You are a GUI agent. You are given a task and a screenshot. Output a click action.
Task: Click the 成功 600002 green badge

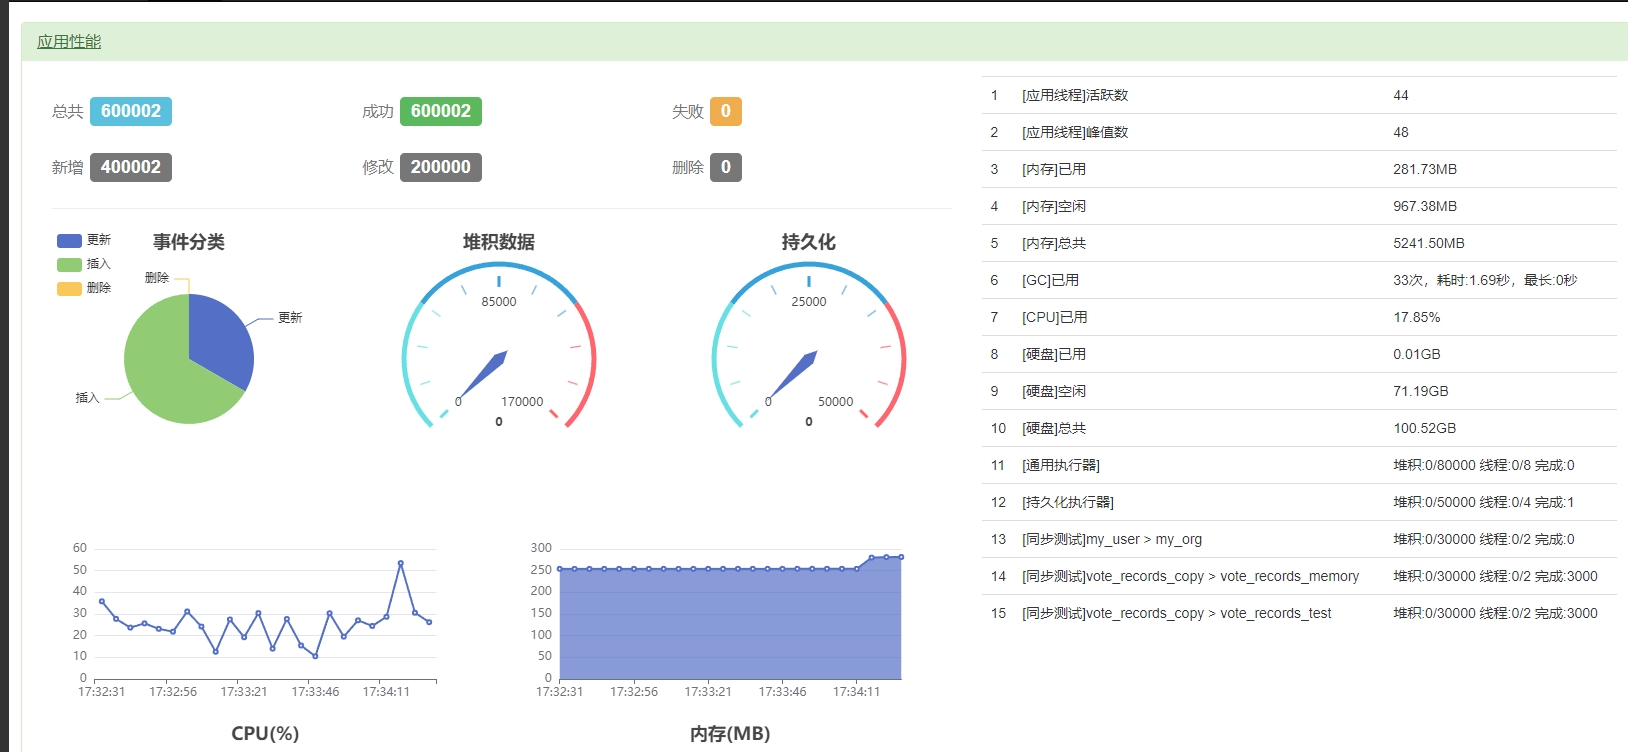441,111
